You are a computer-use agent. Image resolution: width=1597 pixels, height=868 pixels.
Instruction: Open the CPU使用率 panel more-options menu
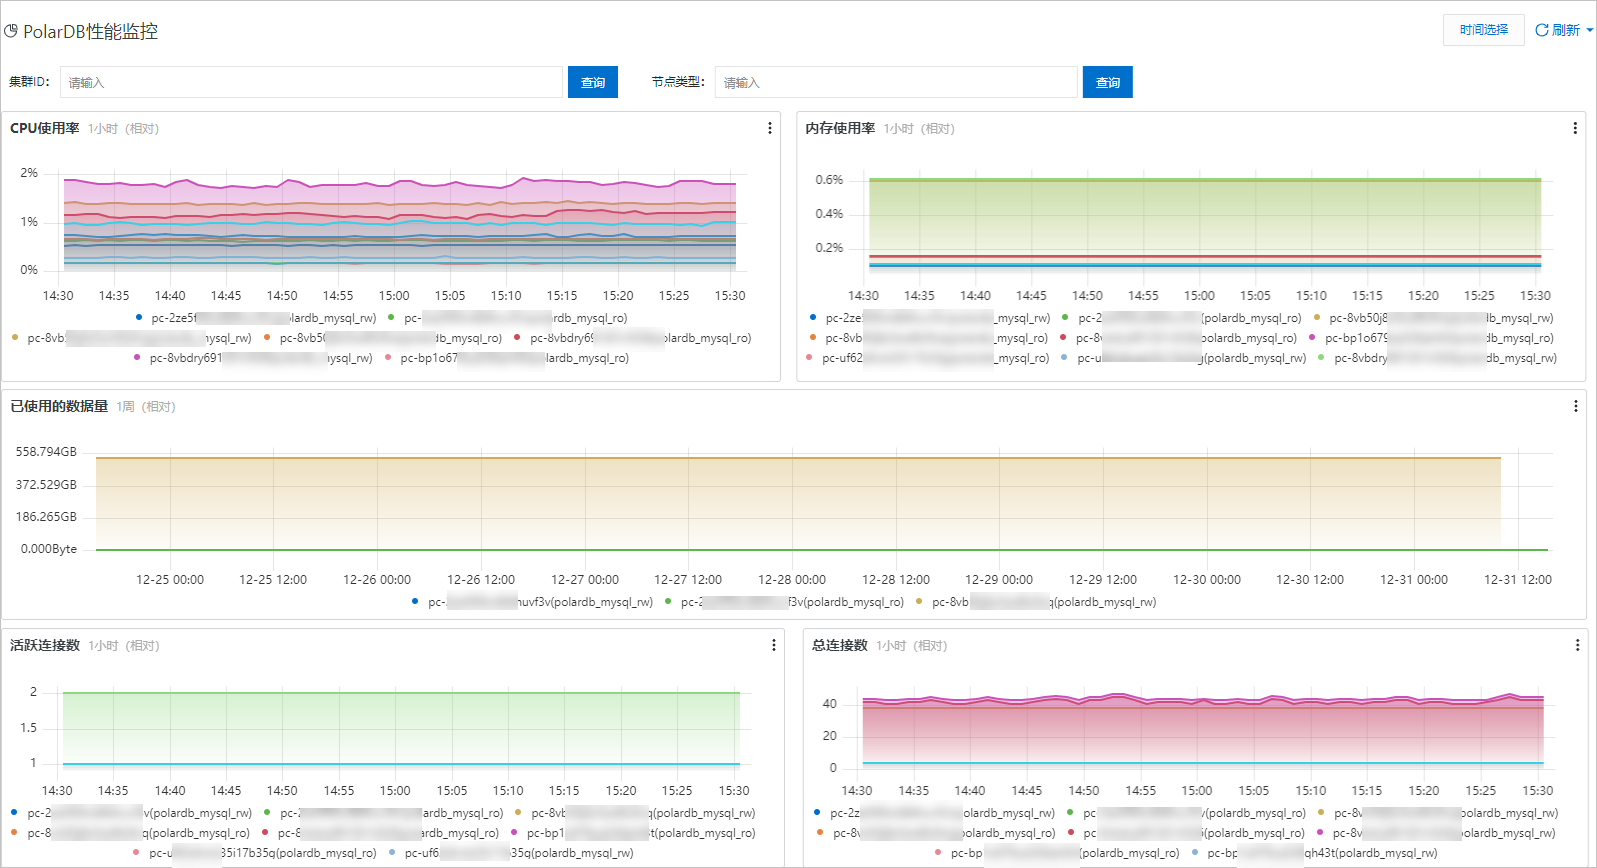[769, 128]
